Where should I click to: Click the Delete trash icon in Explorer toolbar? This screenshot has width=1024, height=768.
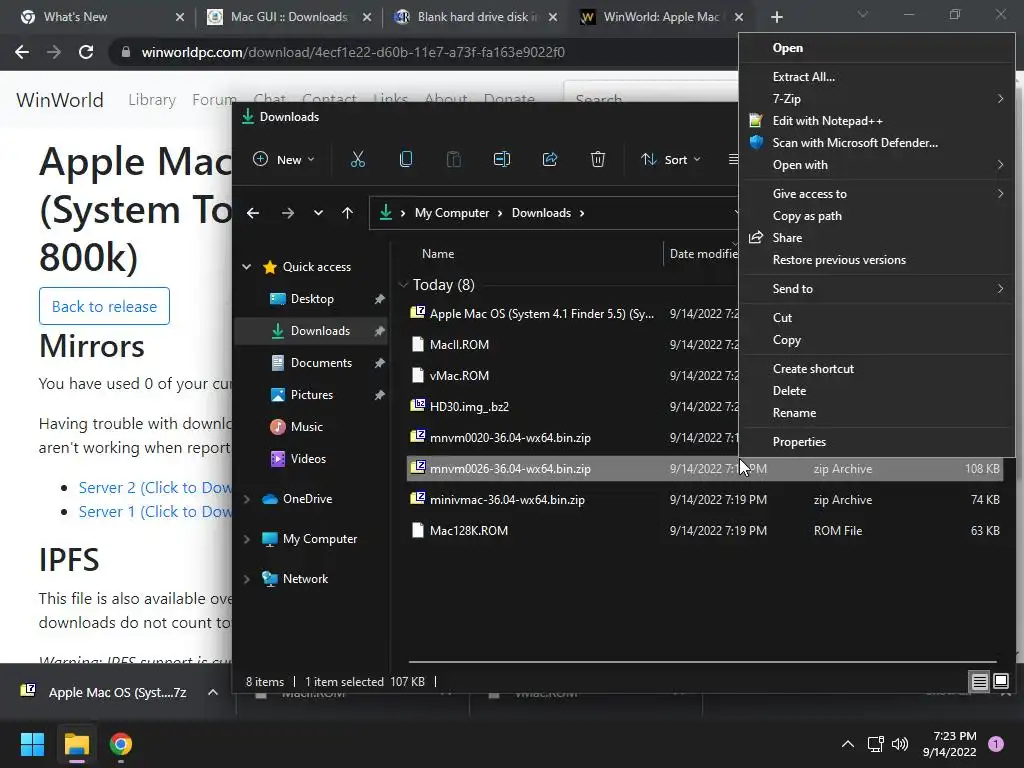tap(598, 159)
